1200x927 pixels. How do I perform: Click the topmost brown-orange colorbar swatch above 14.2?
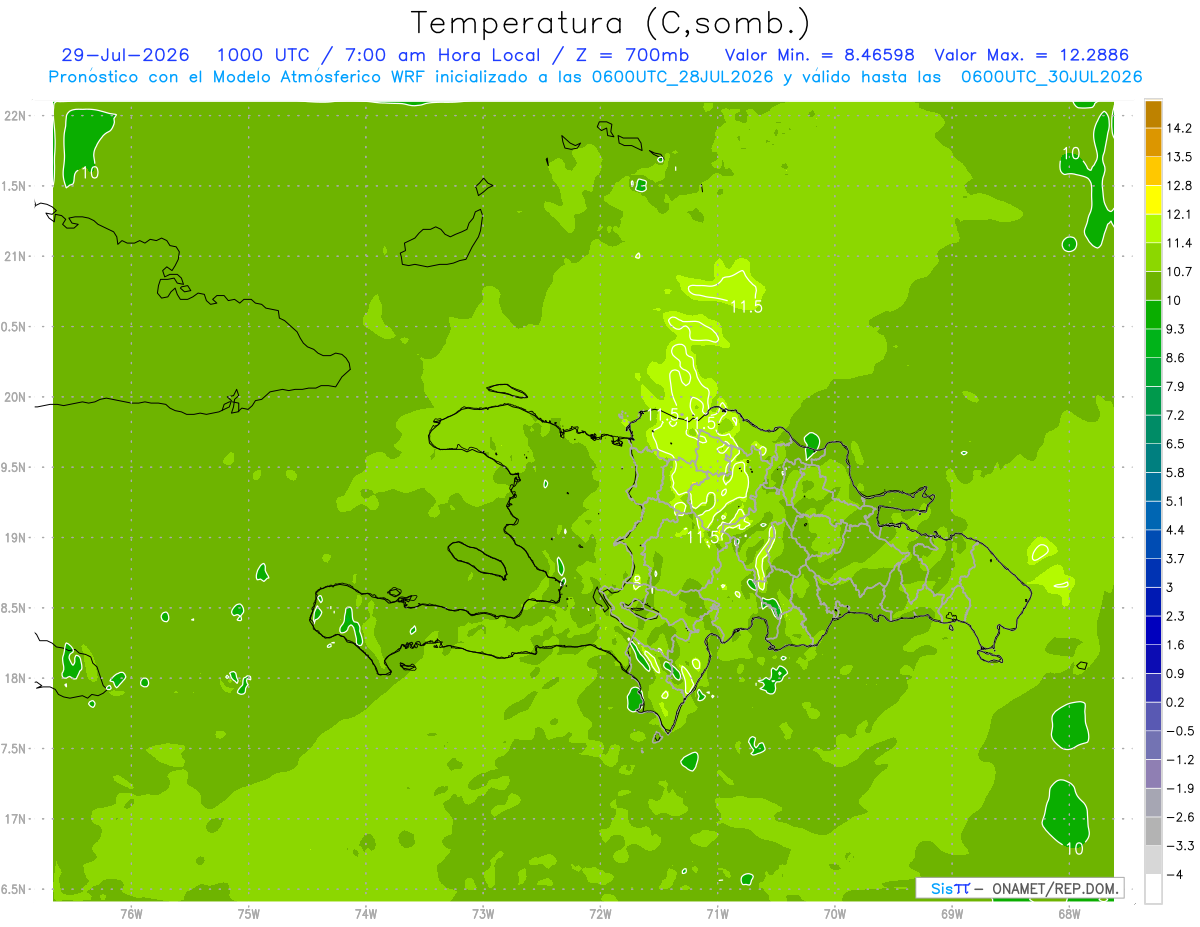point(1153,114)
